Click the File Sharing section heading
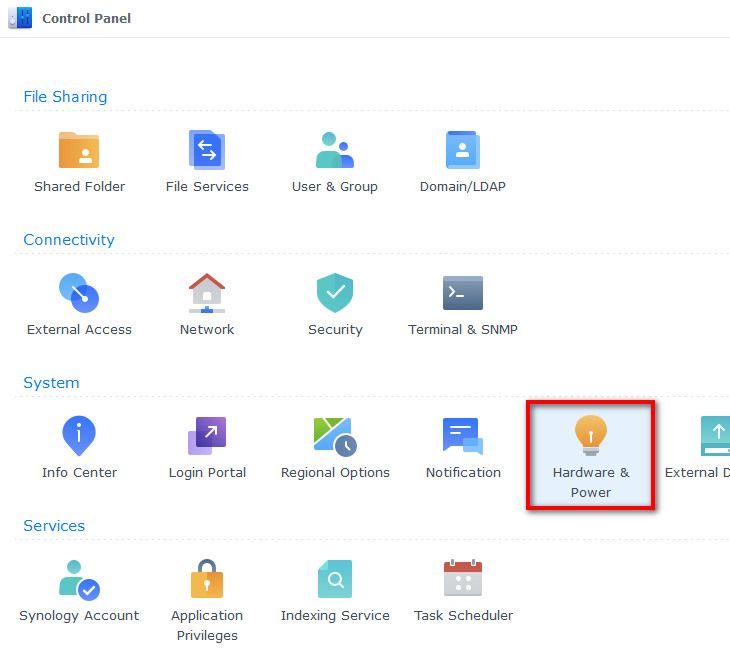Screen dimensions: 730x657 [x=65, y=97]
